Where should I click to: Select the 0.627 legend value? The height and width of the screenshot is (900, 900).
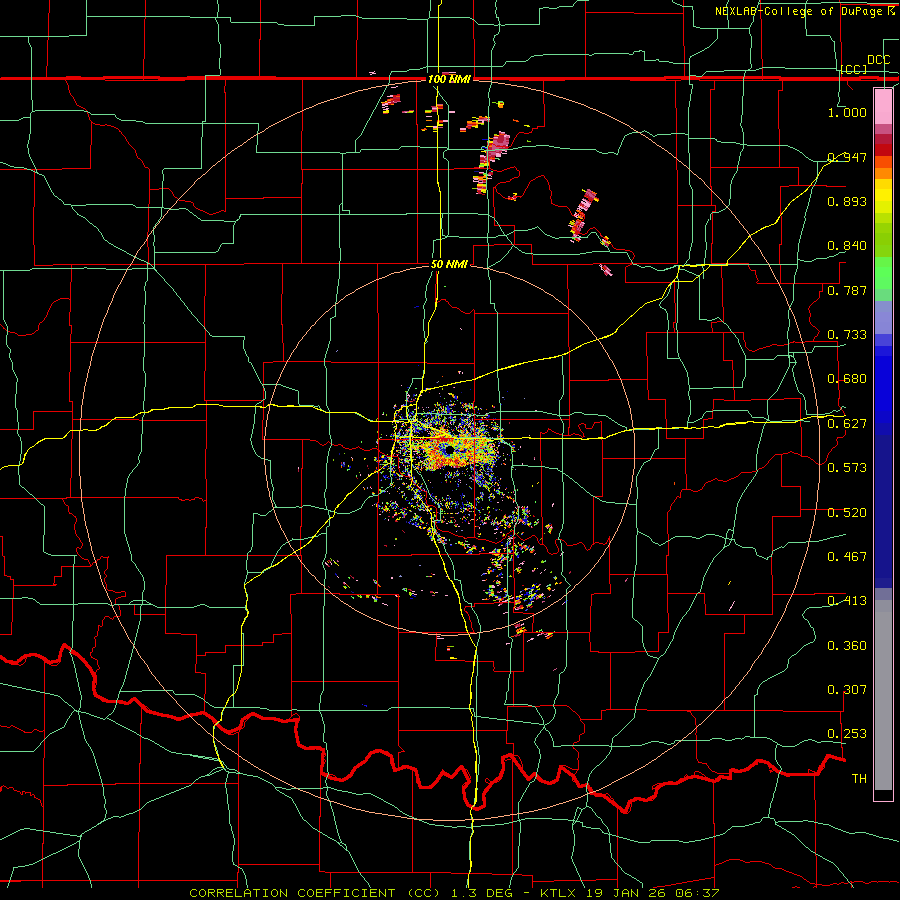[847, 424]
